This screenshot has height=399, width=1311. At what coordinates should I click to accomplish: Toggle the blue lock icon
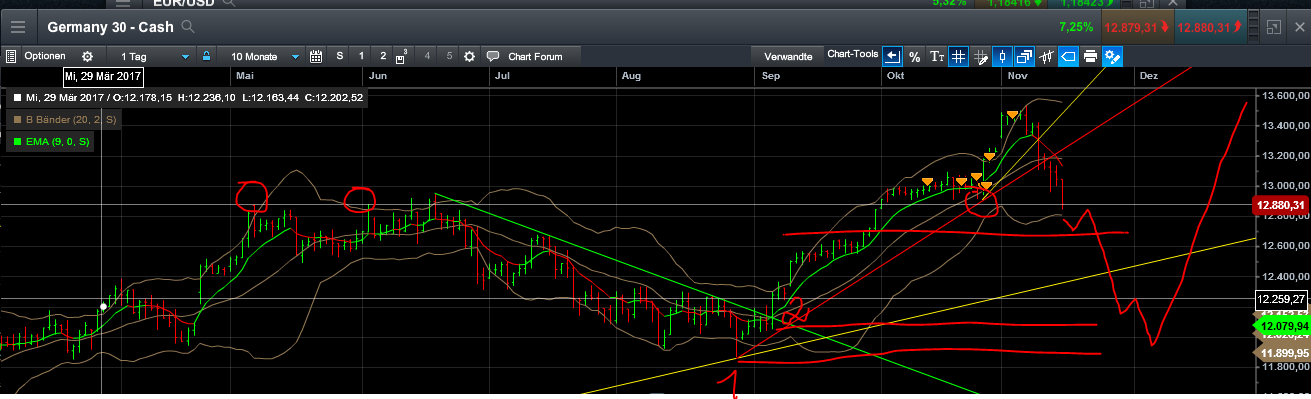click(206, 56)
